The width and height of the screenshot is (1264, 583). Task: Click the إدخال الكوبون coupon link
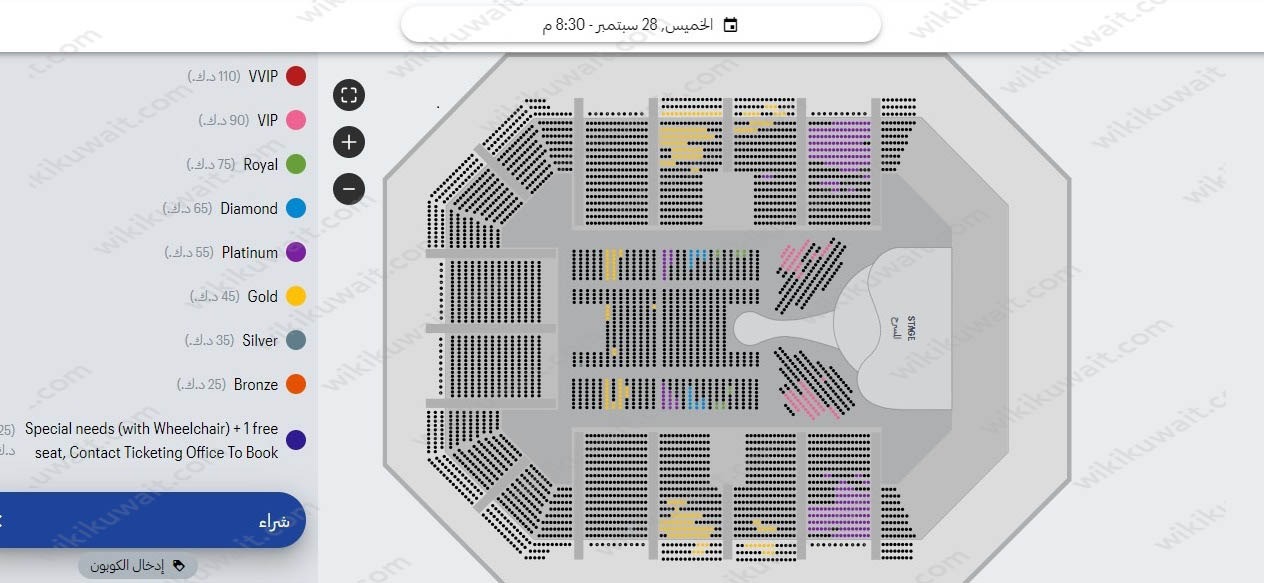pos(138,566)
